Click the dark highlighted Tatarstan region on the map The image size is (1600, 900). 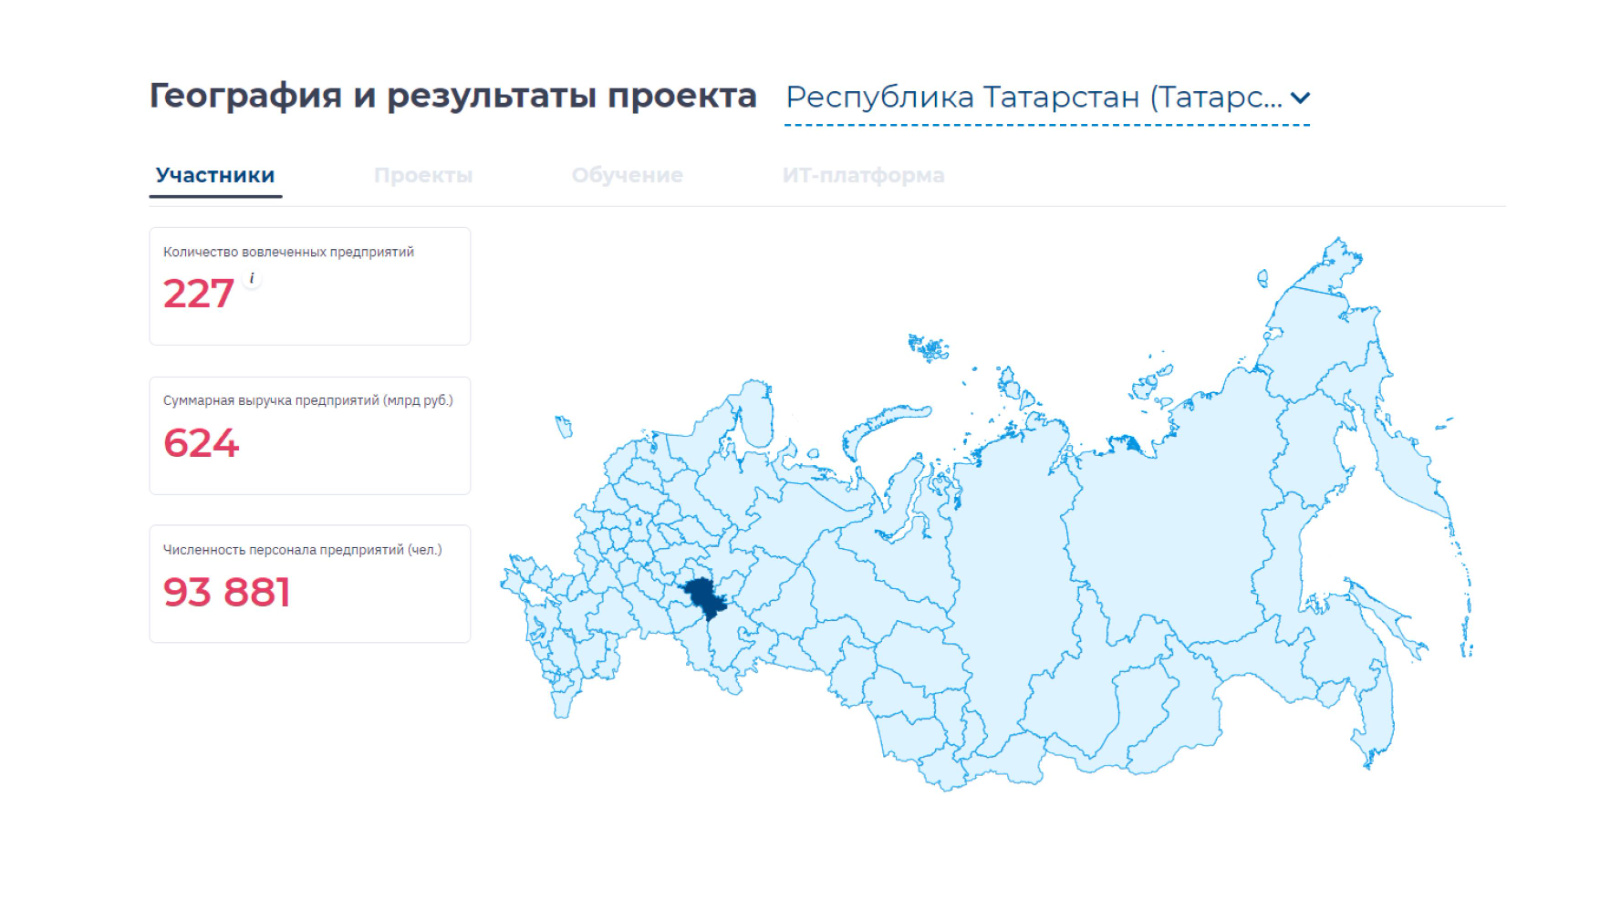click(705, 597)
